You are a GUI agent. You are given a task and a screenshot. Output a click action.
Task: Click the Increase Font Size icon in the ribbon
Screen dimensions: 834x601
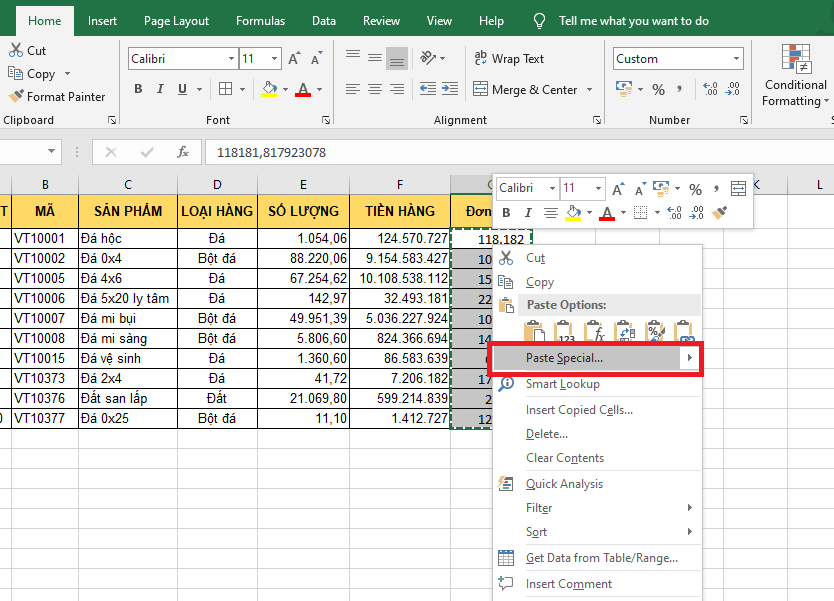tap(295, 59)
